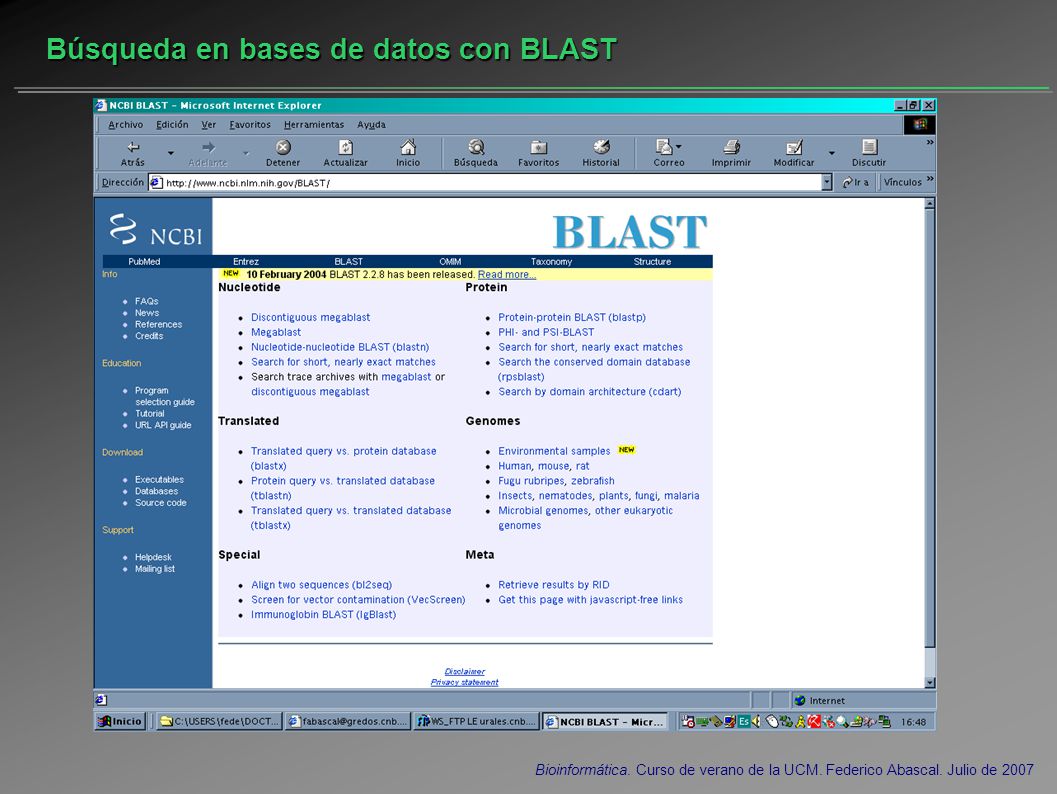Screen dimensions: 1057x794
Task: Open Environmental samples genomes link
Action: 554,451
